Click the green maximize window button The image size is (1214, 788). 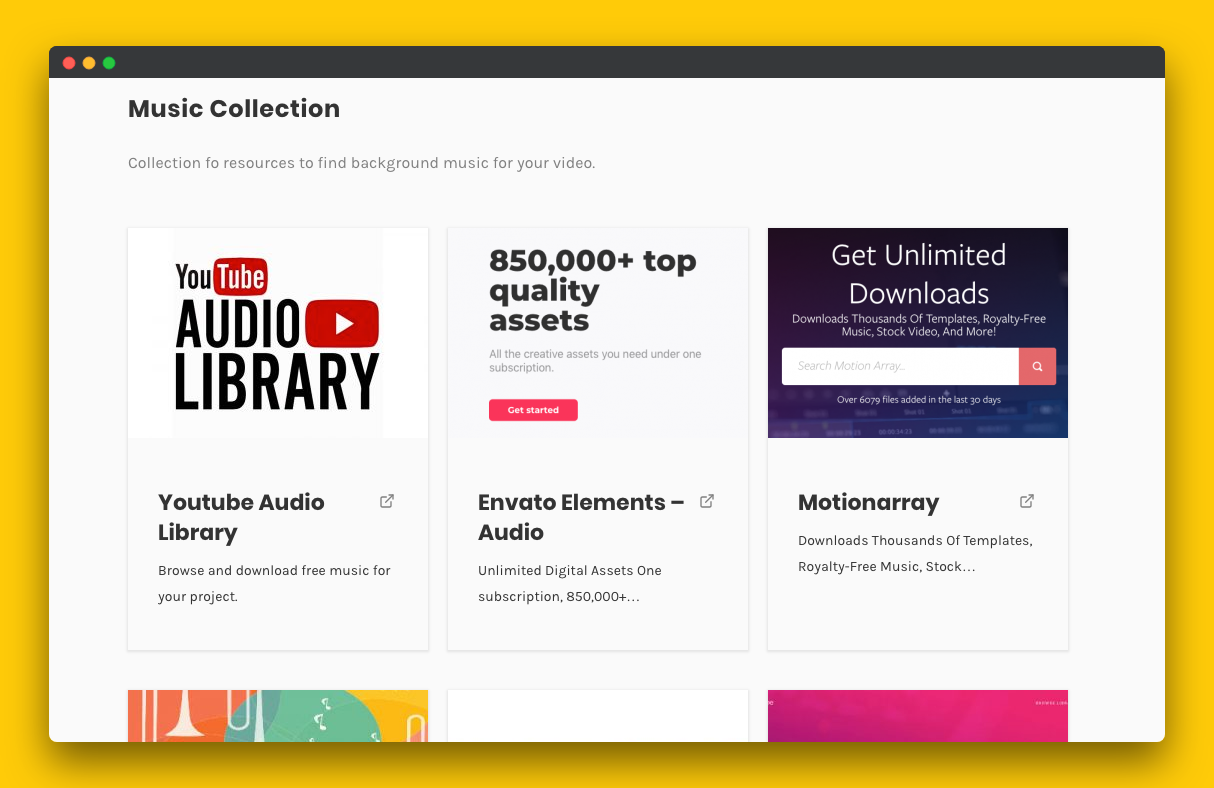tap(109, 63)
